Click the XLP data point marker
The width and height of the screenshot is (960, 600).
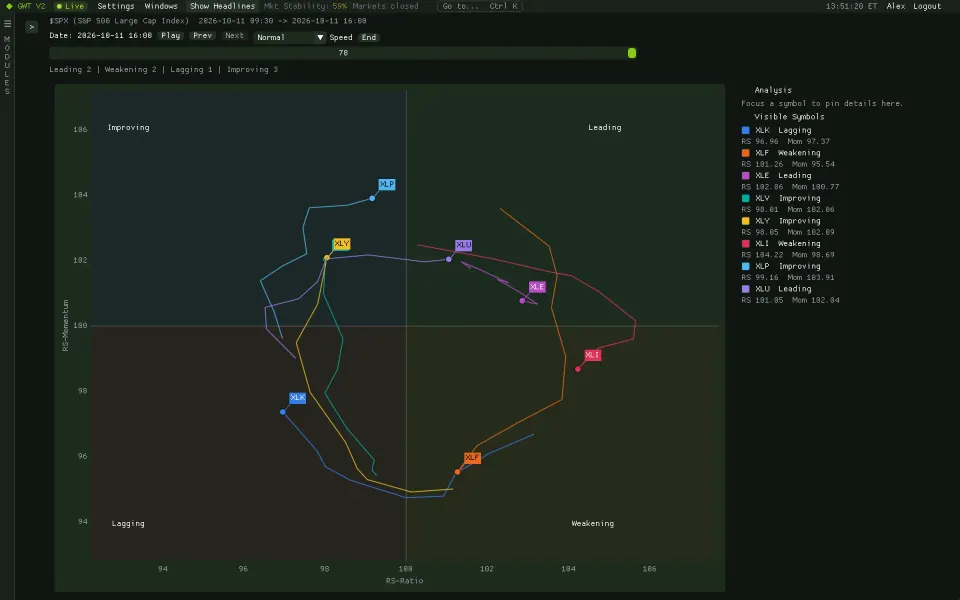(x=372, y=198)
